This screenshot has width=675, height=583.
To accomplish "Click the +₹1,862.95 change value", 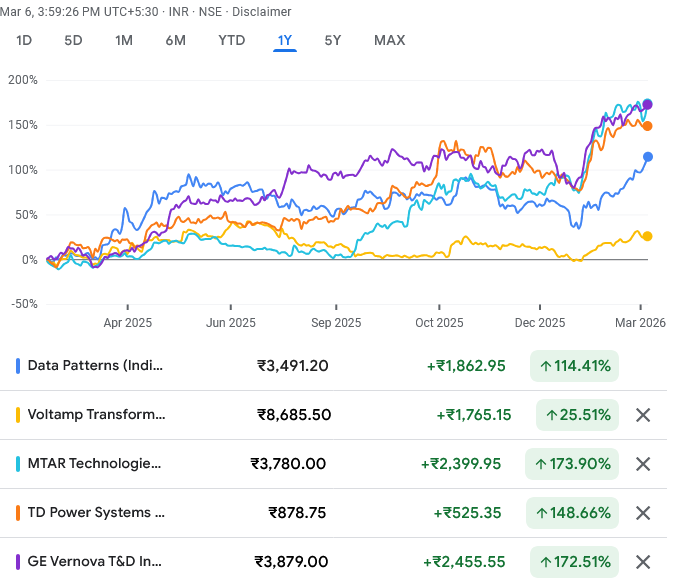I will (466, 366).
